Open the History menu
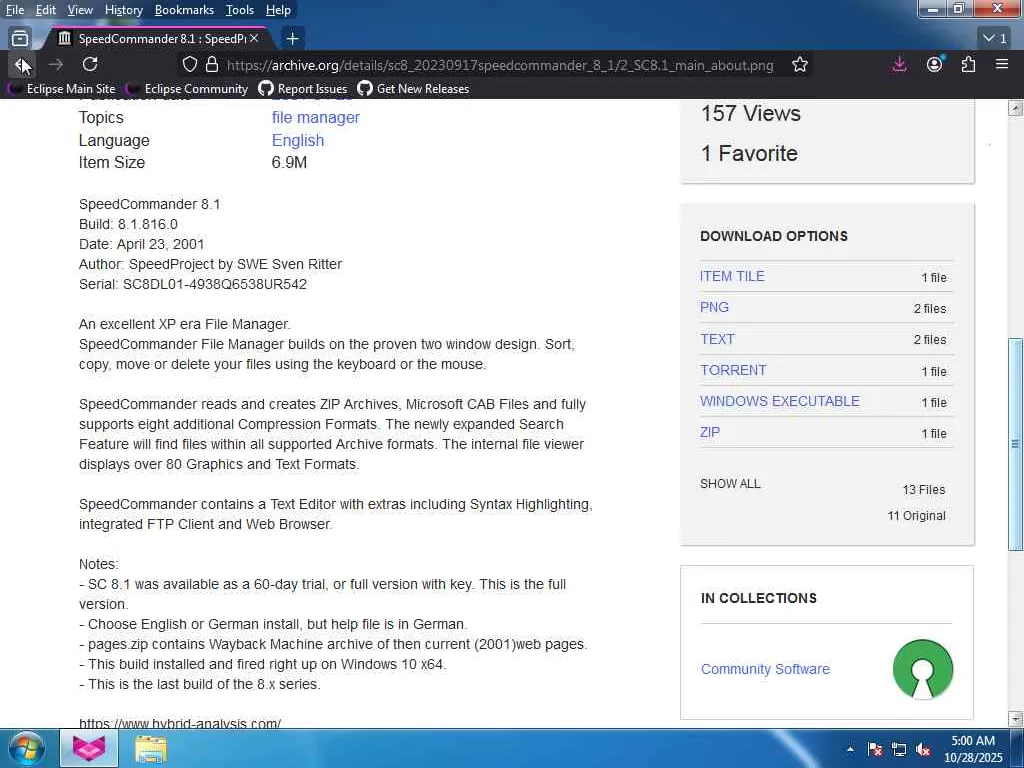Viewport: 1024px width, 768px height. click(123, 10)
